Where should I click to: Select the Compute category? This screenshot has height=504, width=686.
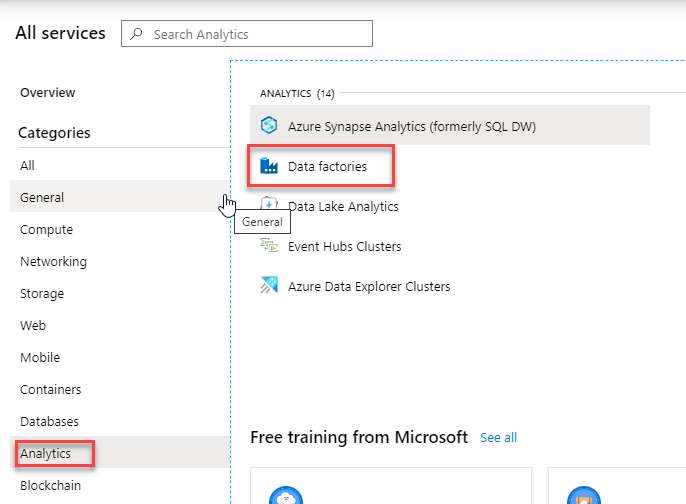pos(120,229)
